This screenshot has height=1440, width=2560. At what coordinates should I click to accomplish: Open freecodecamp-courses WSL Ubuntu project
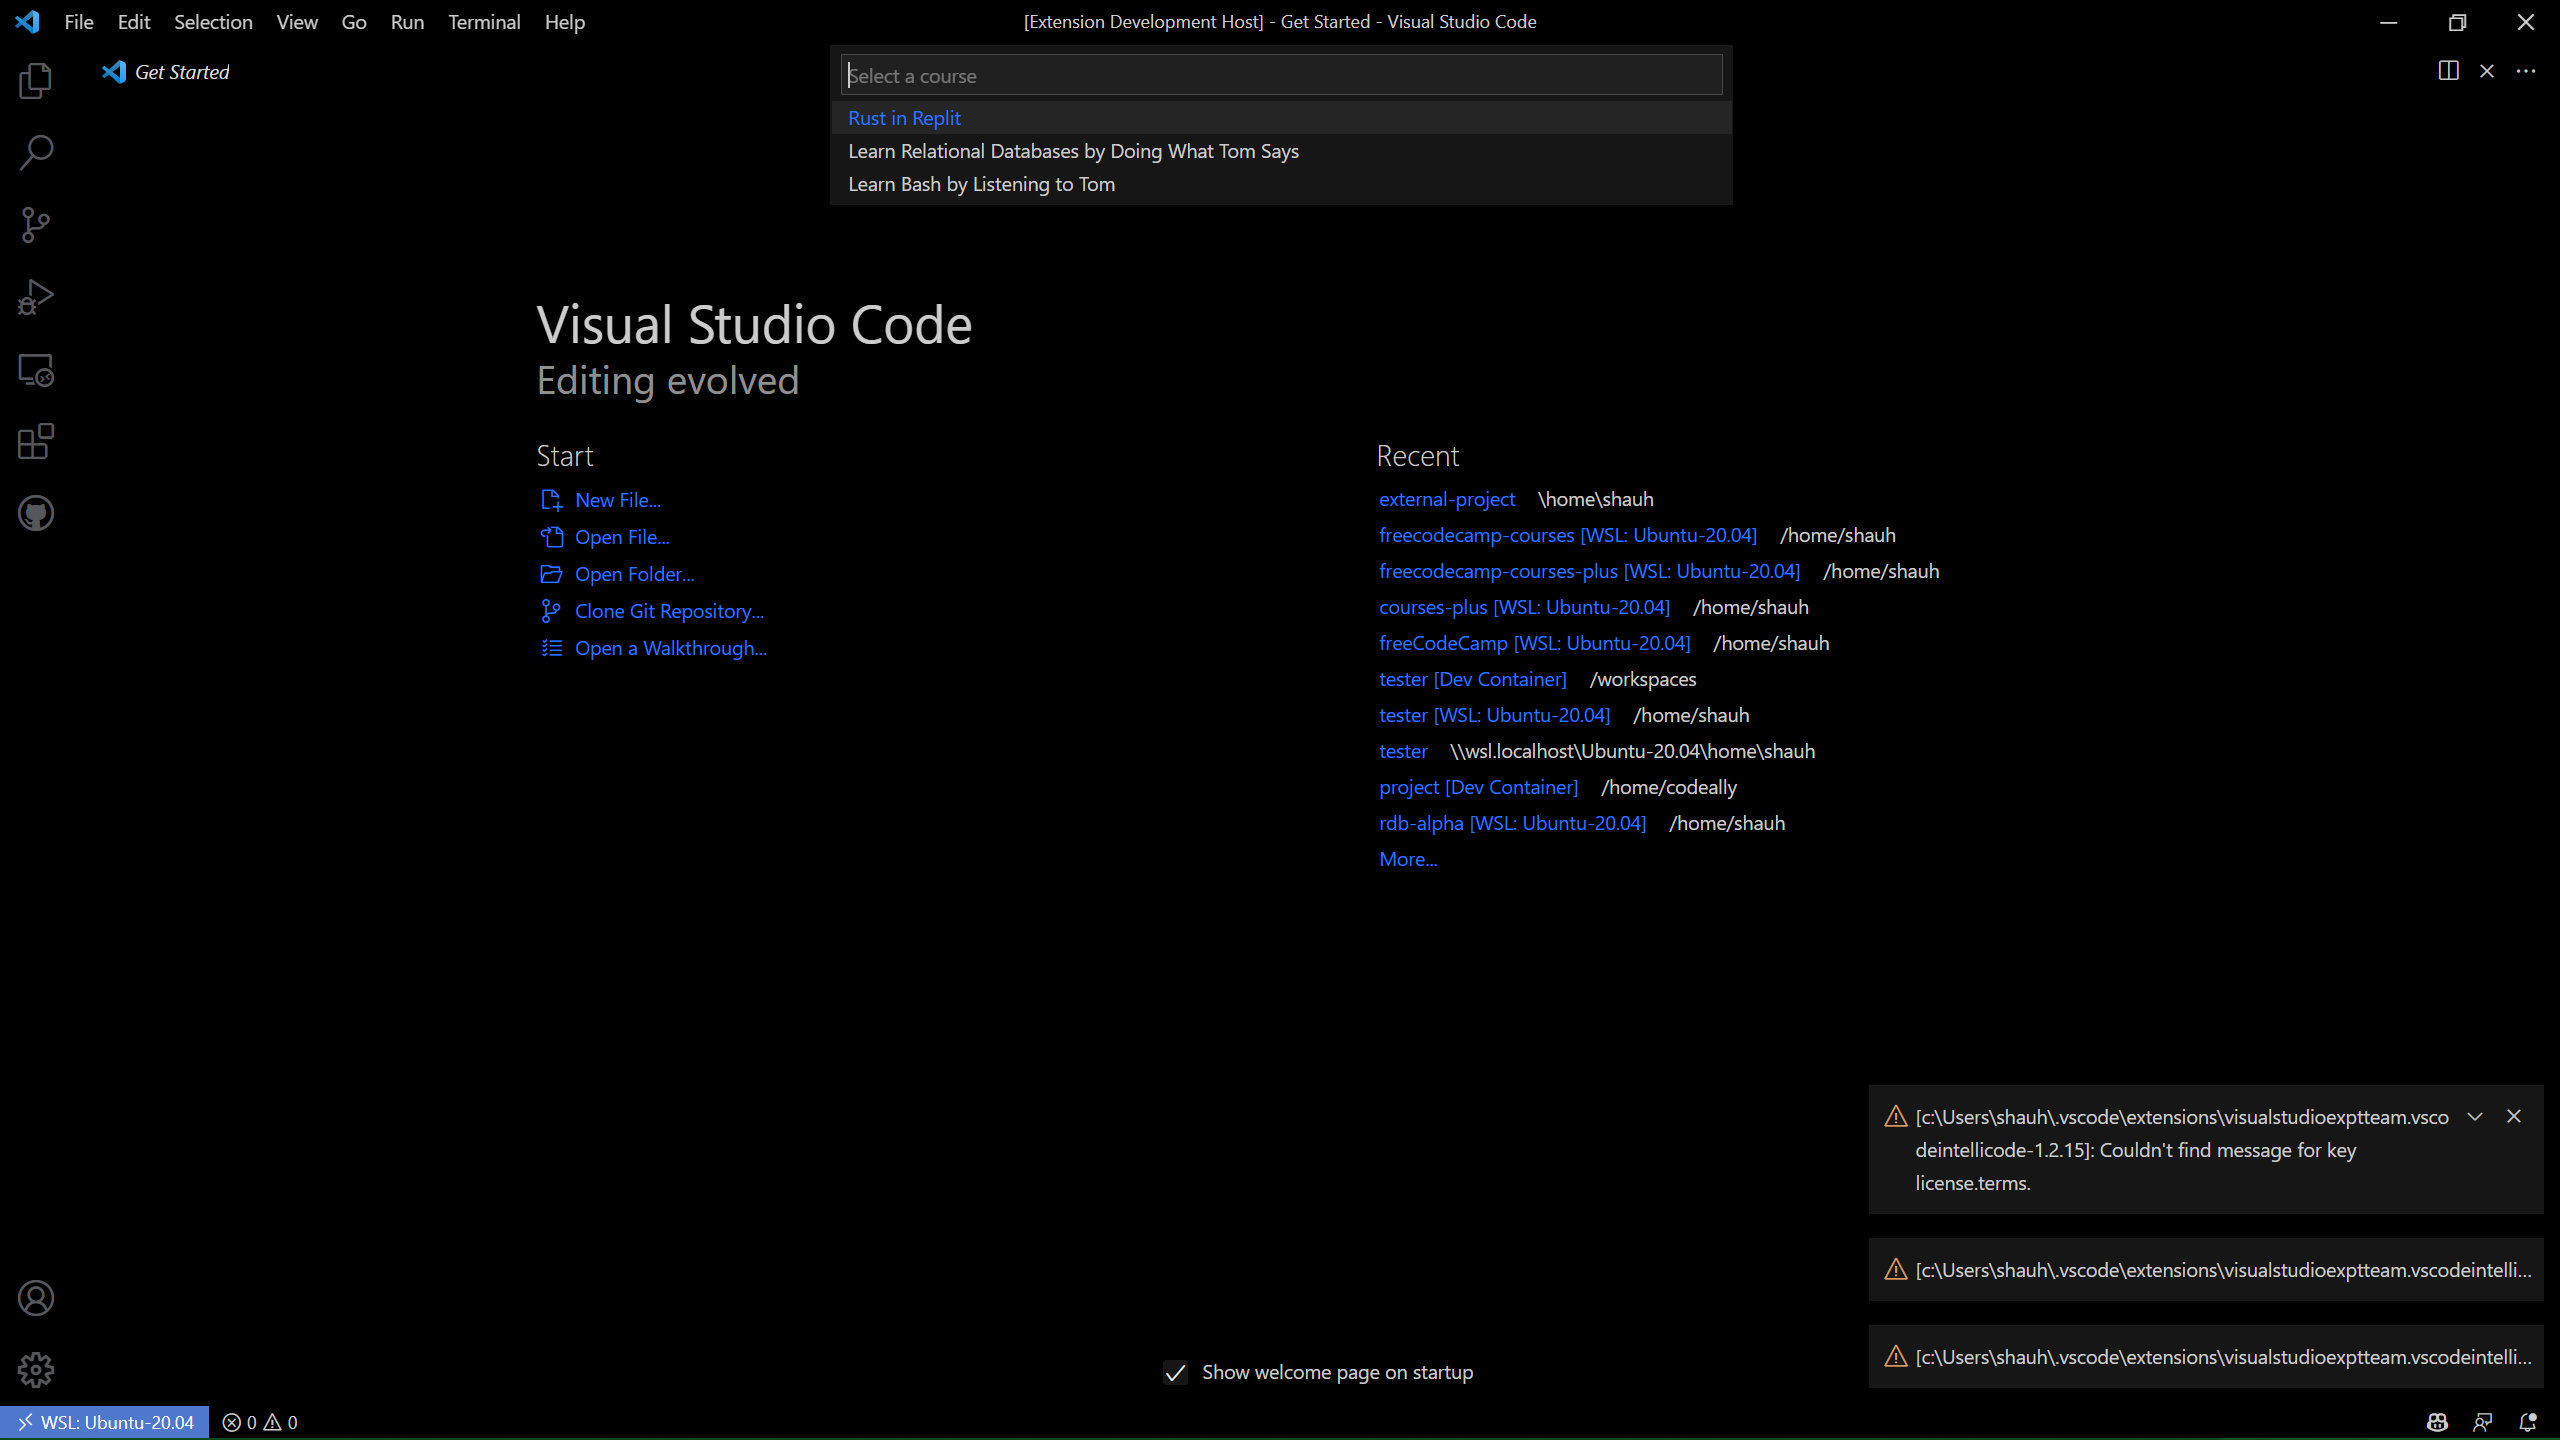(x=1567, y=535)
